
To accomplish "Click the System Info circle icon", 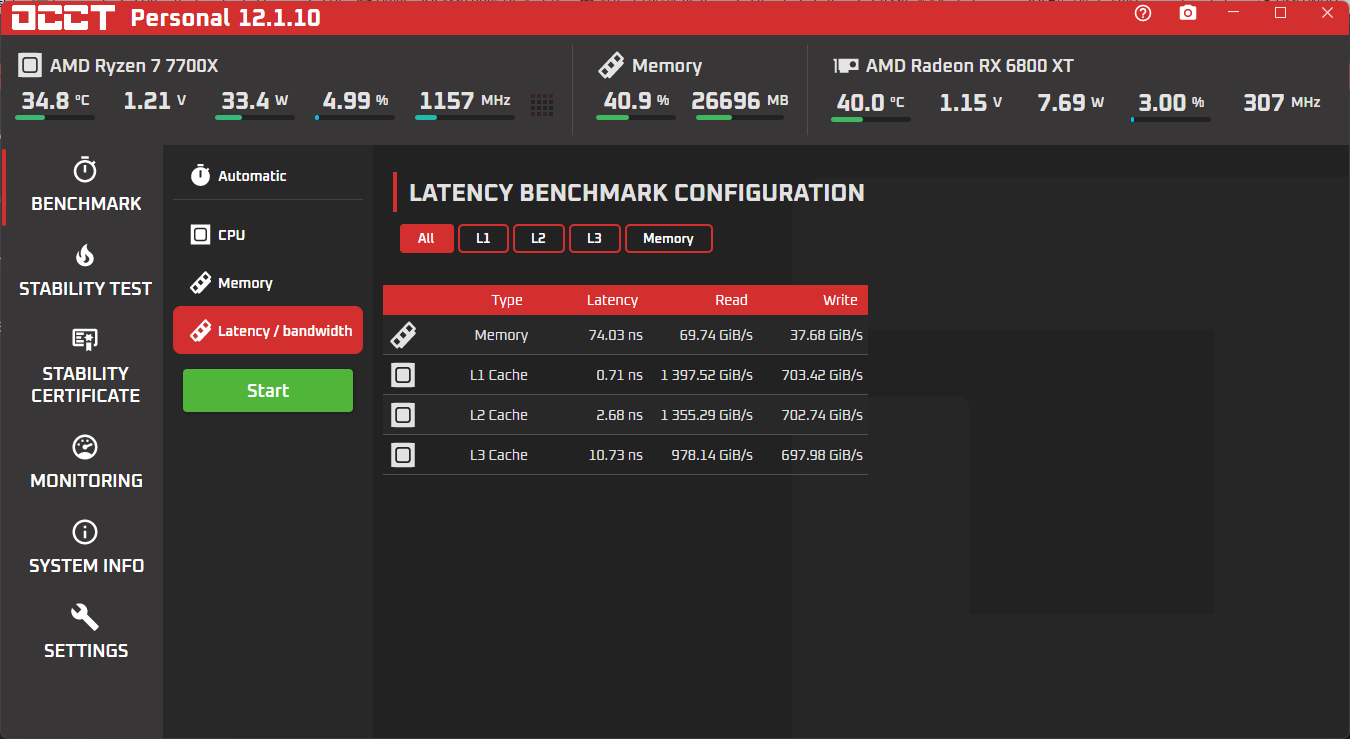I will [x=85, y=531].
